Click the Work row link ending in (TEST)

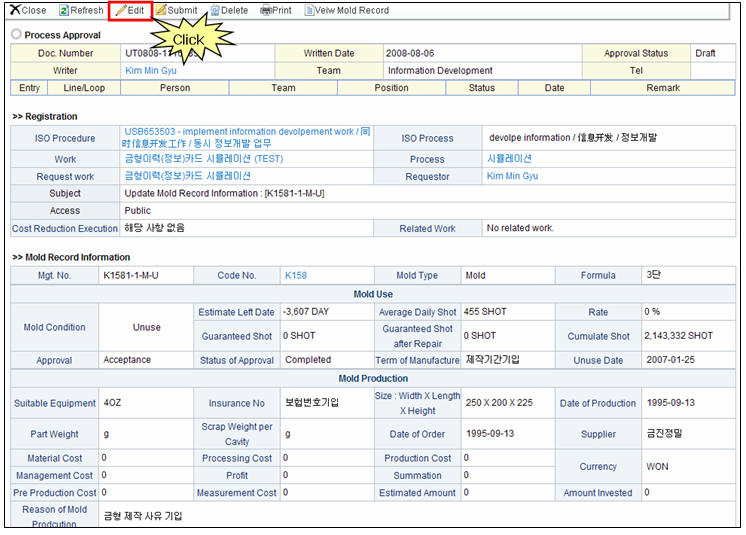tap(203, 159)
